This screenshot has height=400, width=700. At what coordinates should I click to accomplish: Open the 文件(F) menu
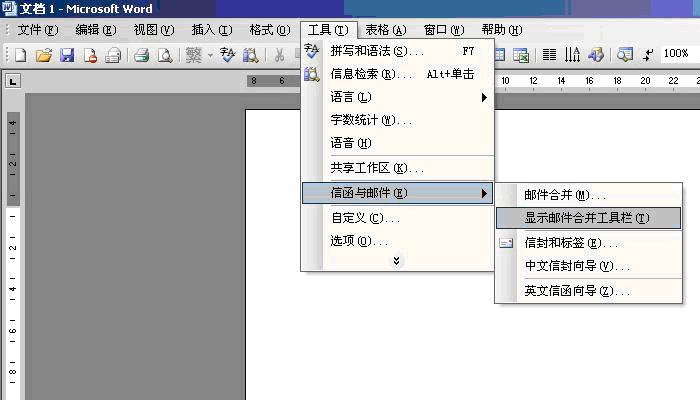38,30
